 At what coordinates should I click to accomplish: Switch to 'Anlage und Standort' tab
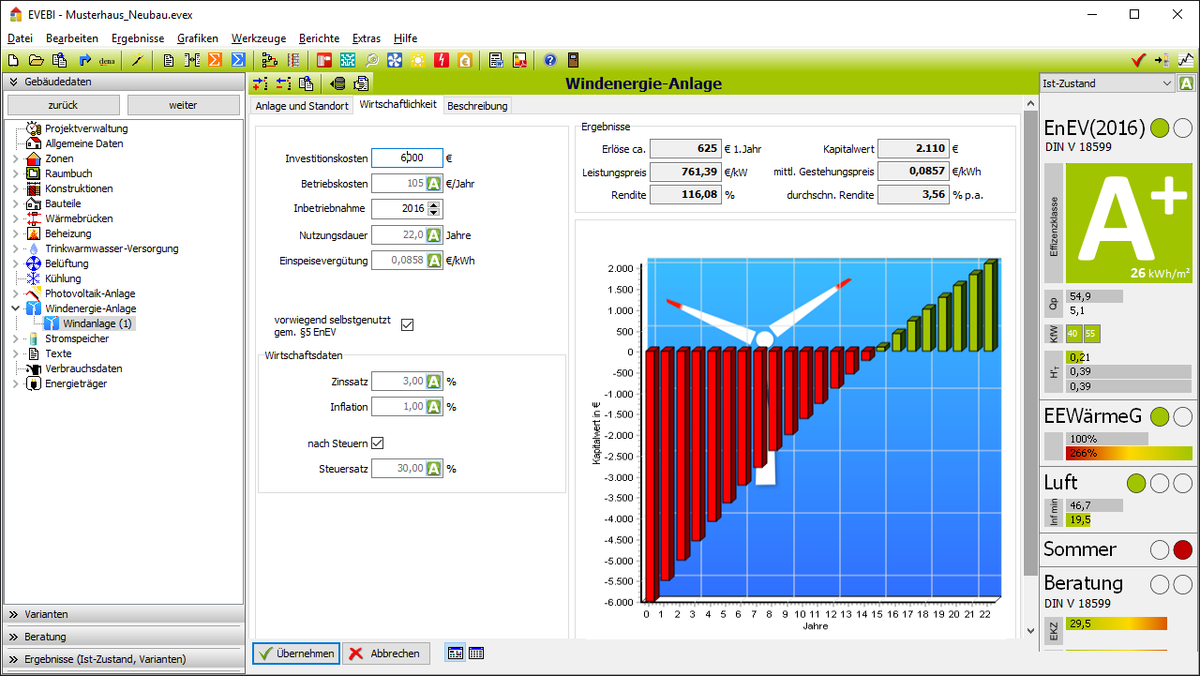point(302,105)
